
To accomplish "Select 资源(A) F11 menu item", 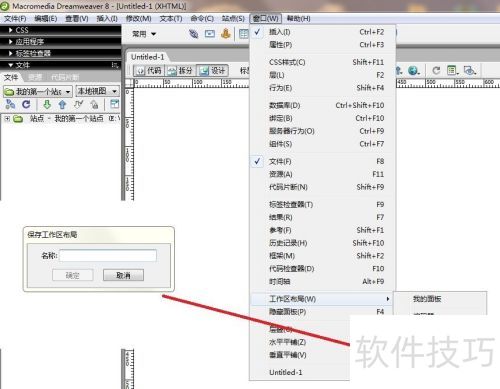I will point(322,174).
